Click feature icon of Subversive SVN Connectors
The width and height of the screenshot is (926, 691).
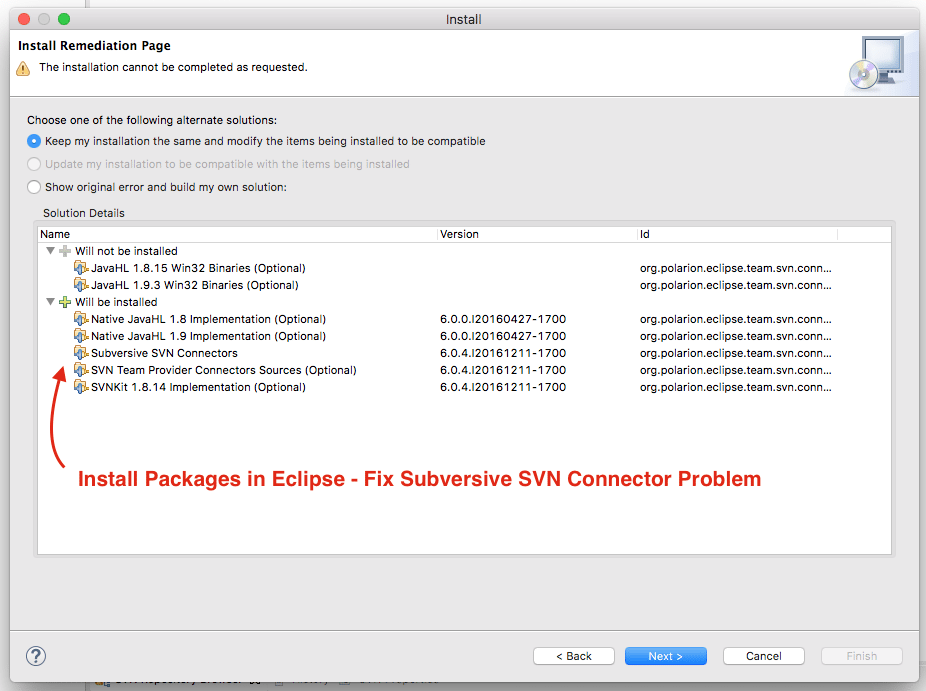click(81, 353)
